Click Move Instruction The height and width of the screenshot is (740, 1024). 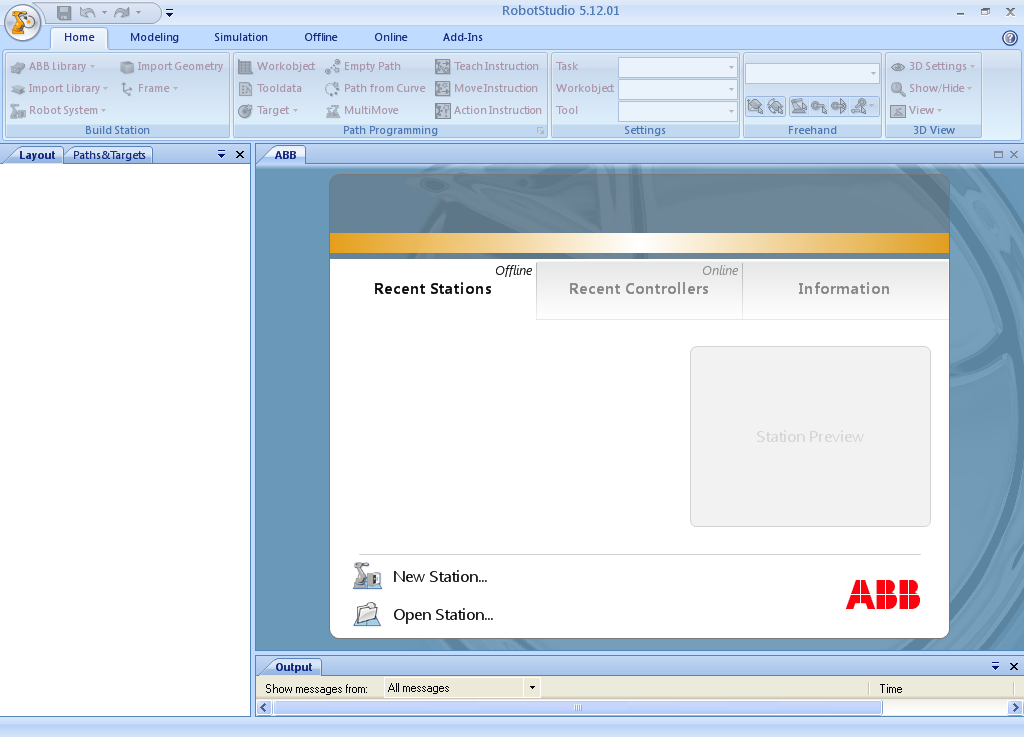487,88
